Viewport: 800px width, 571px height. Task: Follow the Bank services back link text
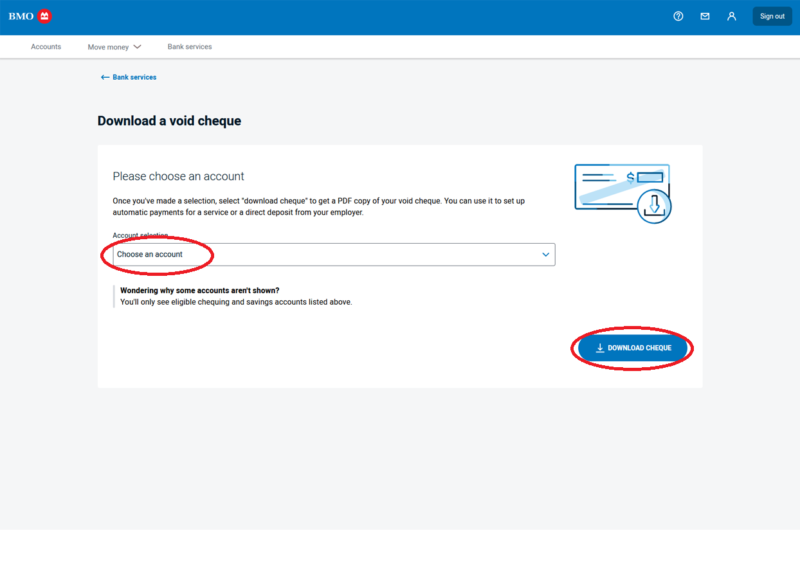click(x=135, y=77)
